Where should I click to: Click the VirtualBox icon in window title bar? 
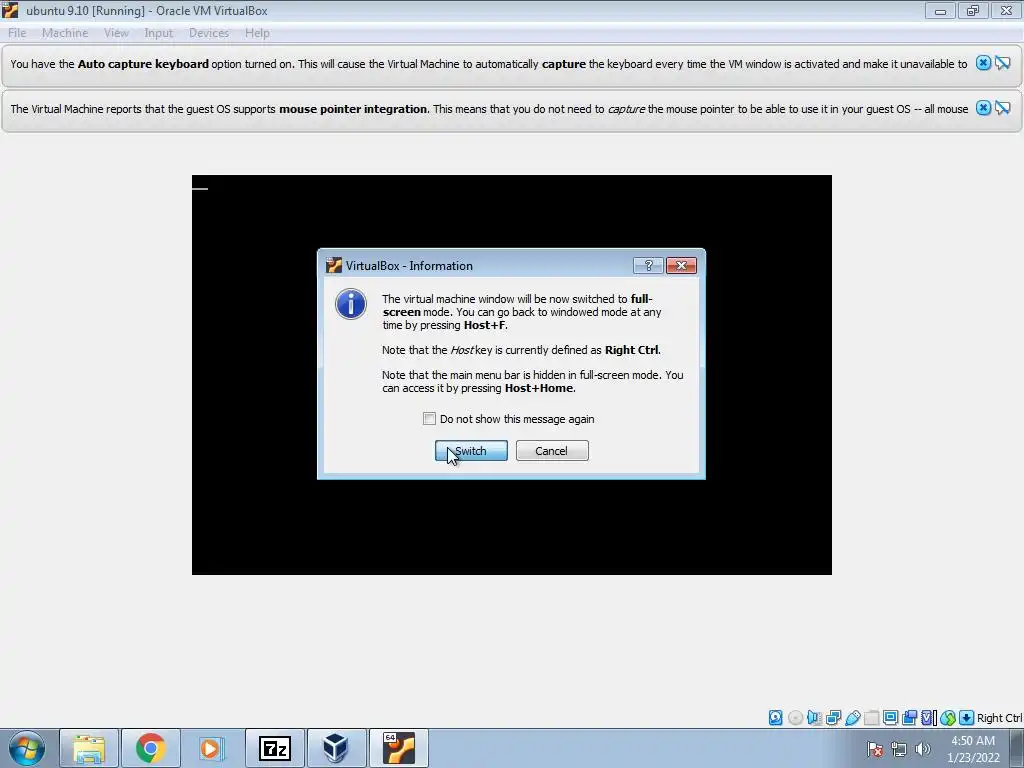10,10
